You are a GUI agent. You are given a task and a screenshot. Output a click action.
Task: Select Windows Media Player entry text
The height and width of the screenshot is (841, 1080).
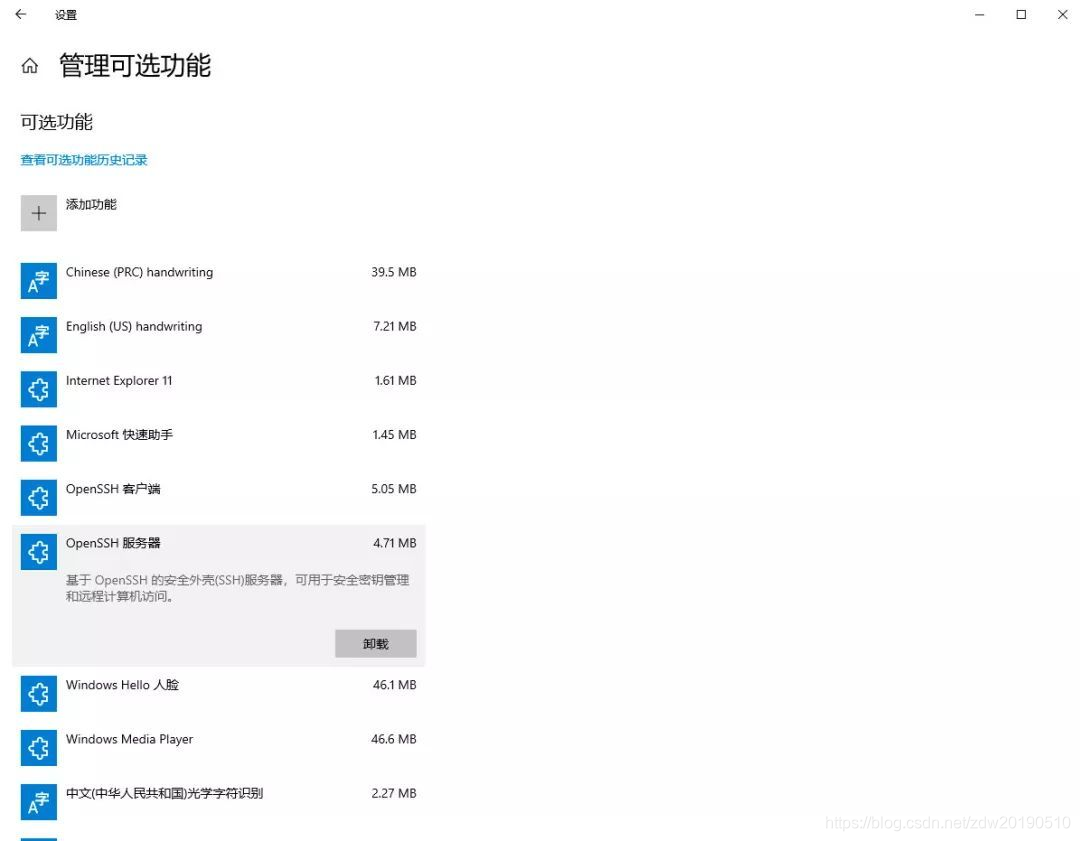[129, 739]
